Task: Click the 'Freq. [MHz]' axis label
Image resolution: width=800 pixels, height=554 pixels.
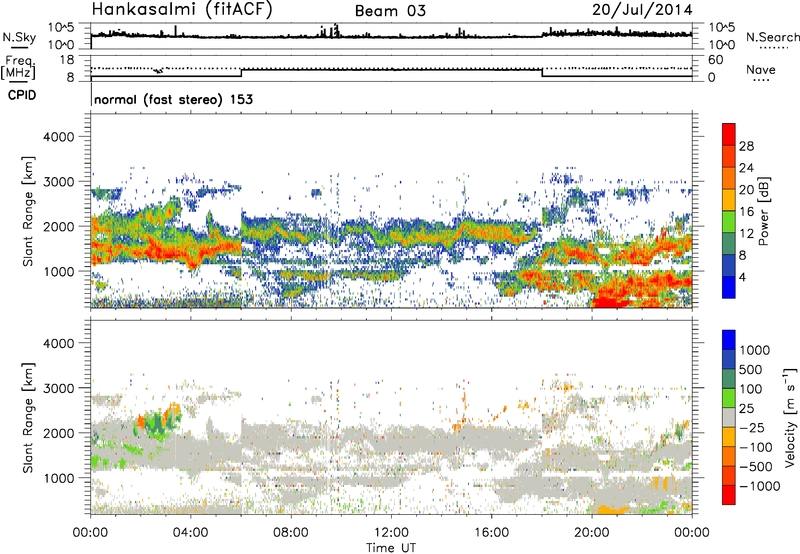Action: pos(18,68)
